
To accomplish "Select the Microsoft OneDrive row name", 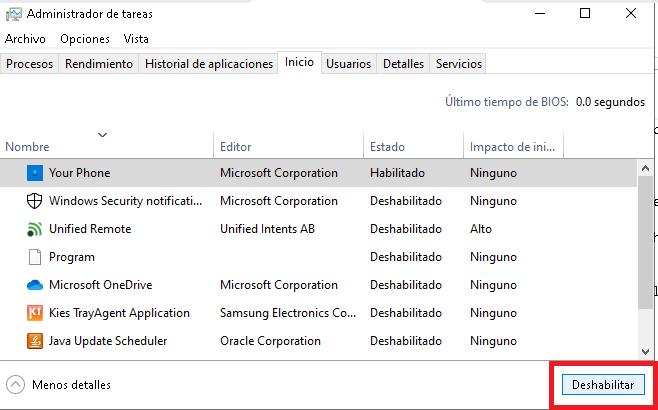I will (100, 285).
